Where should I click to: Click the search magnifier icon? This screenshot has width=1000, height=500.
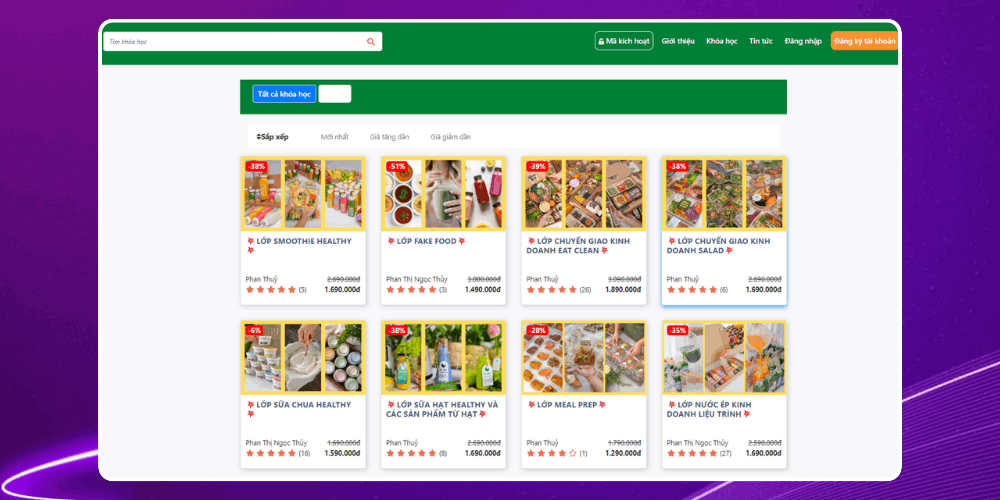coord(371,42)
